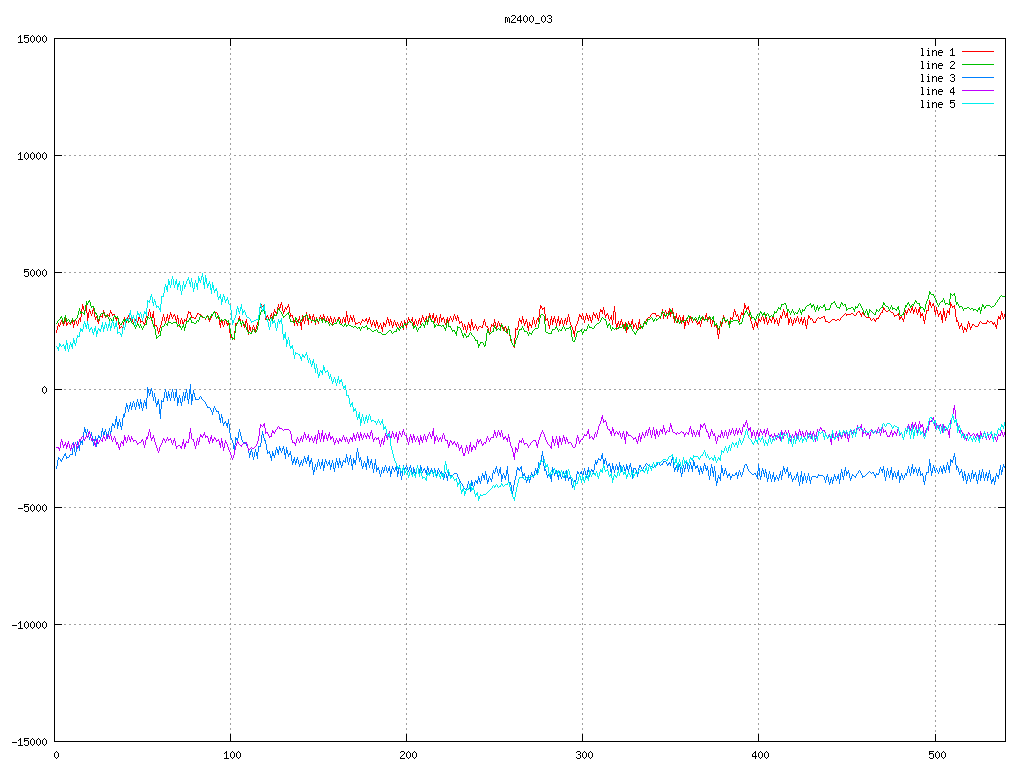Screen dimensions: 1024x768
Task: Click the x-axis label 300
Action: (584, 756)
